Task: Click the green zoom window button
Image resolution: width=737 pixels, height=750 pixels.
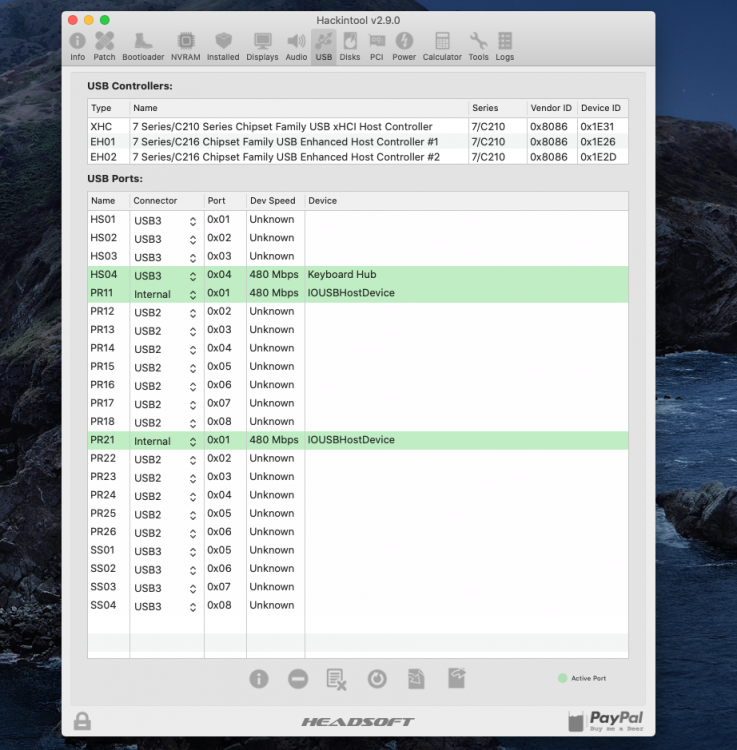Action: pos(105,20)
